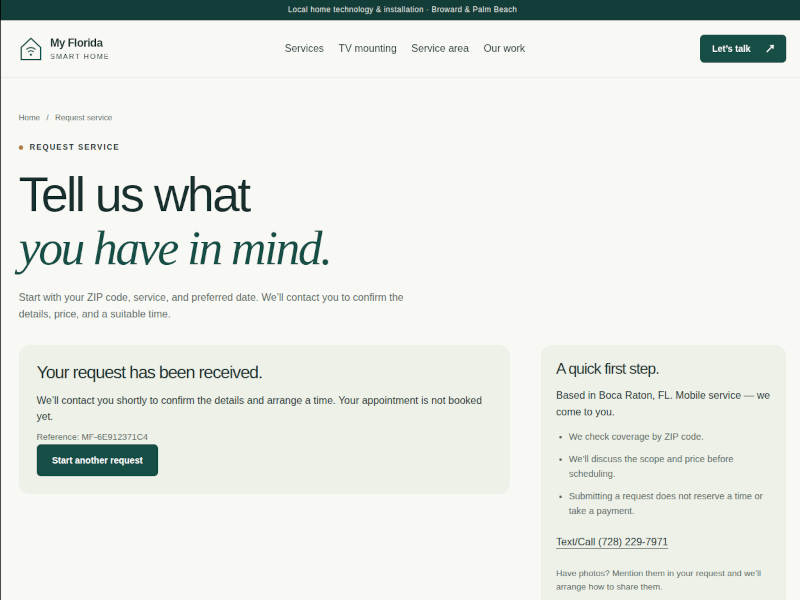Click the Home breadcrumb link
This screenshot has height=600, width=800.
tap(29, 117)
